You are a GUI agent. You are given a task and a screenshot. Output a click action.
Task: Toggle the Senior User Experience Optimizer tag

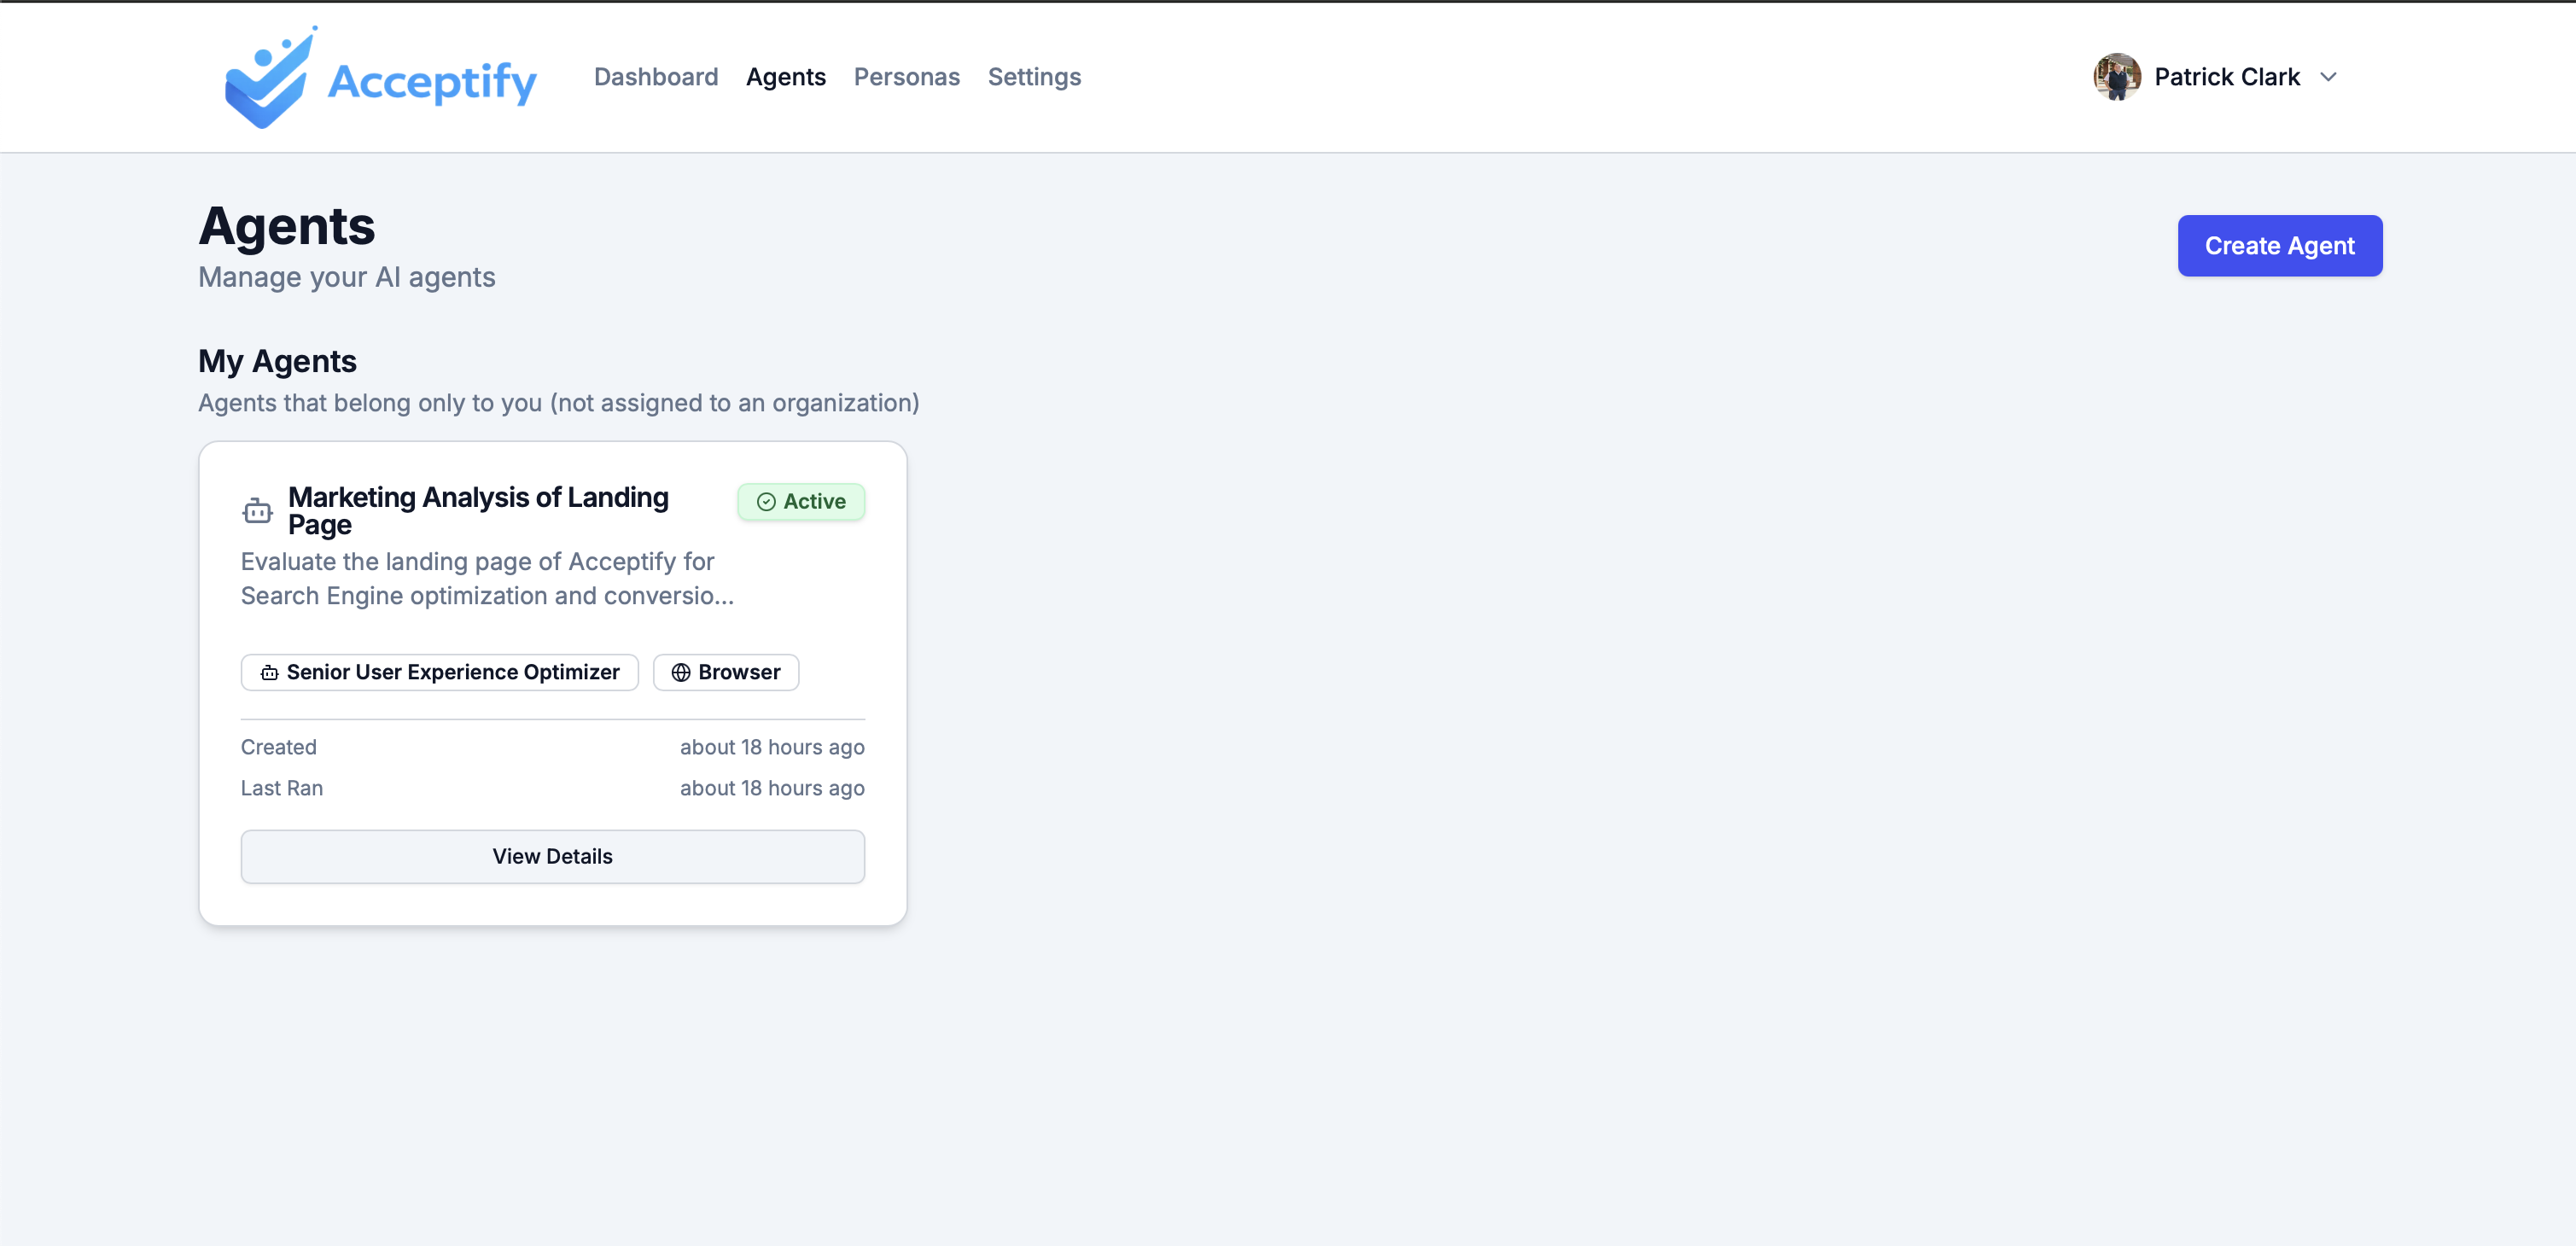pos(439,672)
